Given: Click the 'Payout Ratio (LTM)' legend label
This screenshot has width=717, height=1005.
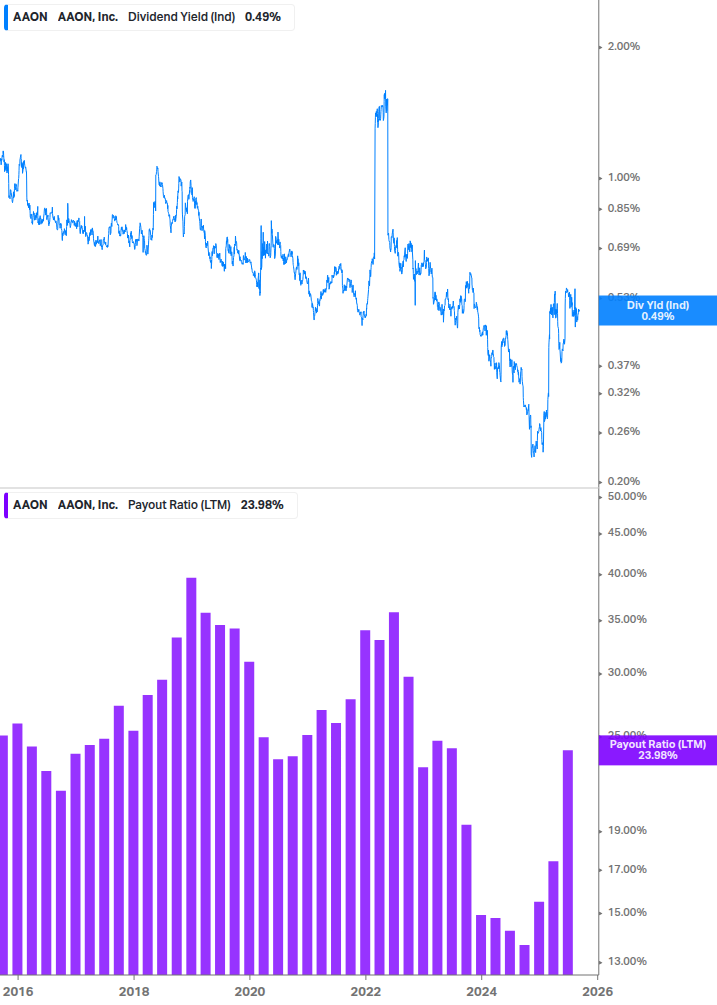Looking at the screenshot, I should tap(179, 505).
